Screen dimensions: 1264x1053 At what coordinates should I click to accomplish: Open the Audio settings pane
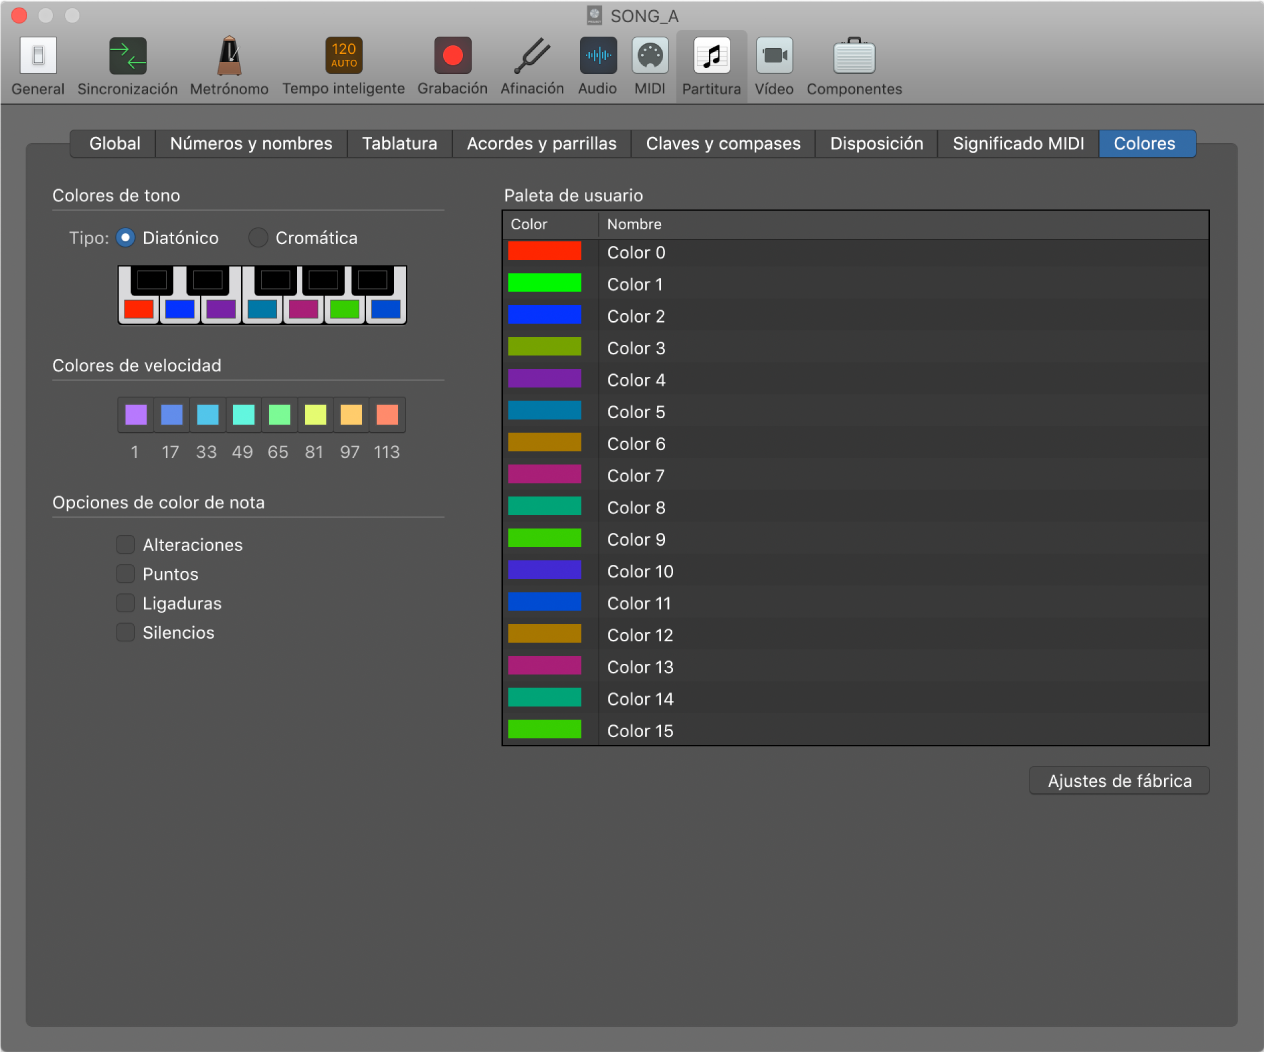pos(598,66)
